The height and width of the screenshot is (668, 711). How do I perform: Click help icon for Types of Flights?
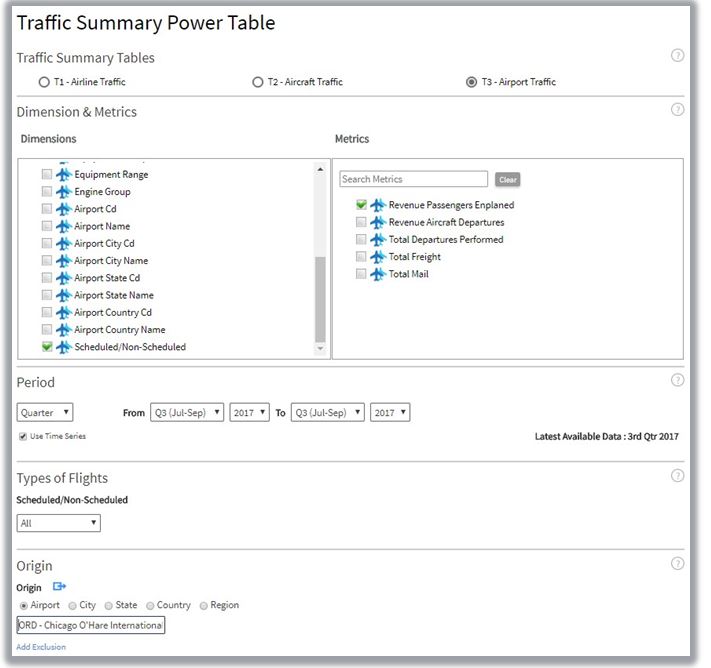coord(677,476)
